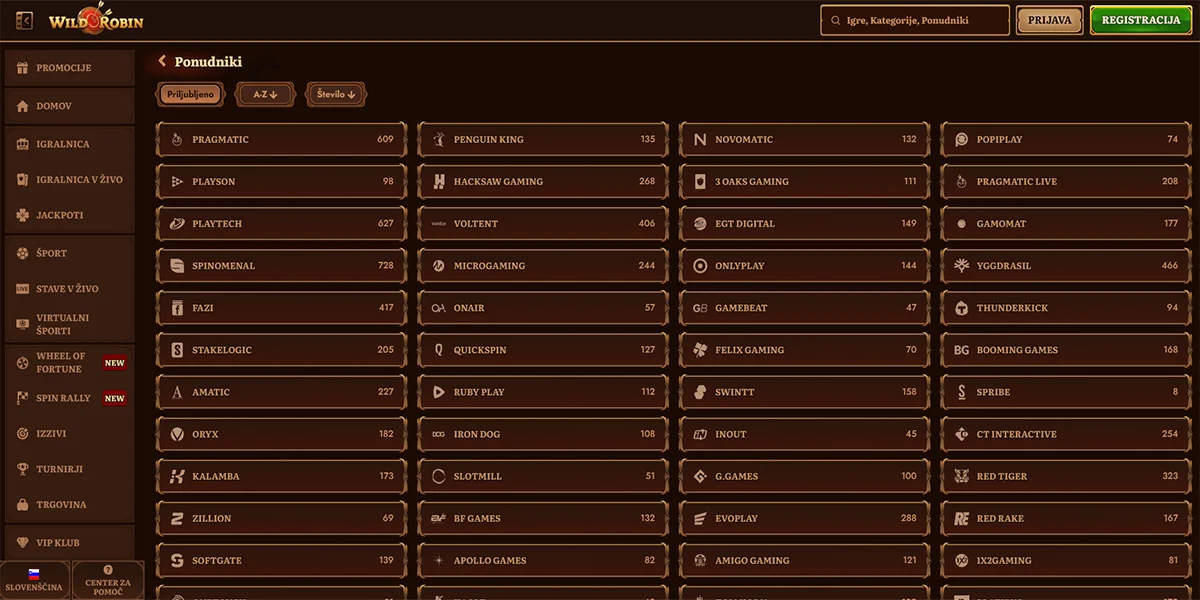The width and height of the screenshot is (1200, 600).
Task: Sort providers with the A-Z button
Action: (x=265, y=95)
